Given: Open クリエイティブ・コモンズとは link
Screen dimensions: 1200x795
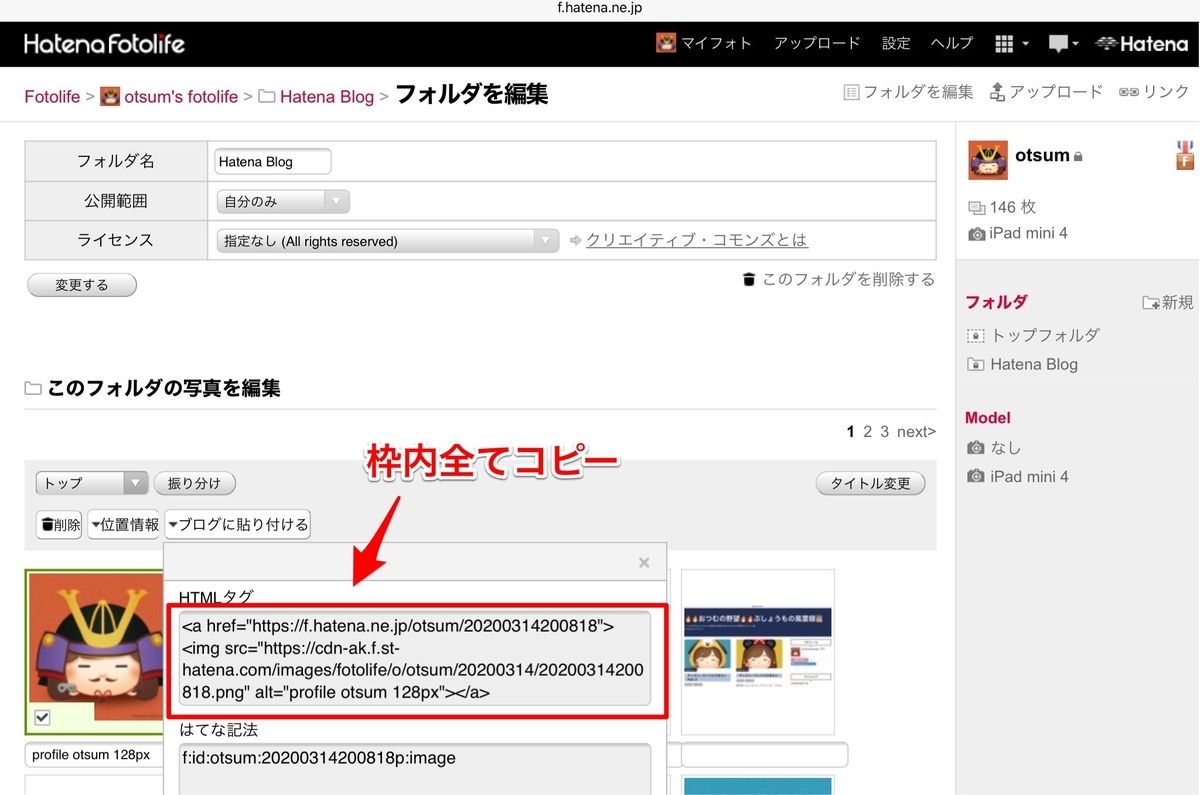Looking at the screenshot, I should point(697,240).
